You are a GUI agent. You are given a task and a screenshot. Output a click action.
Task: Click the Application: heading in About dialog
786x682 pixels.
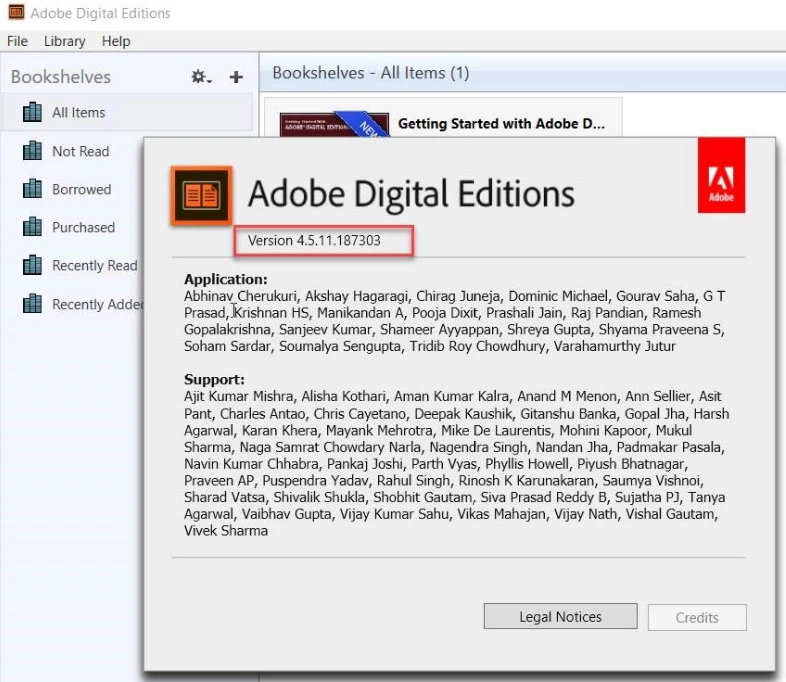point(226,279)
